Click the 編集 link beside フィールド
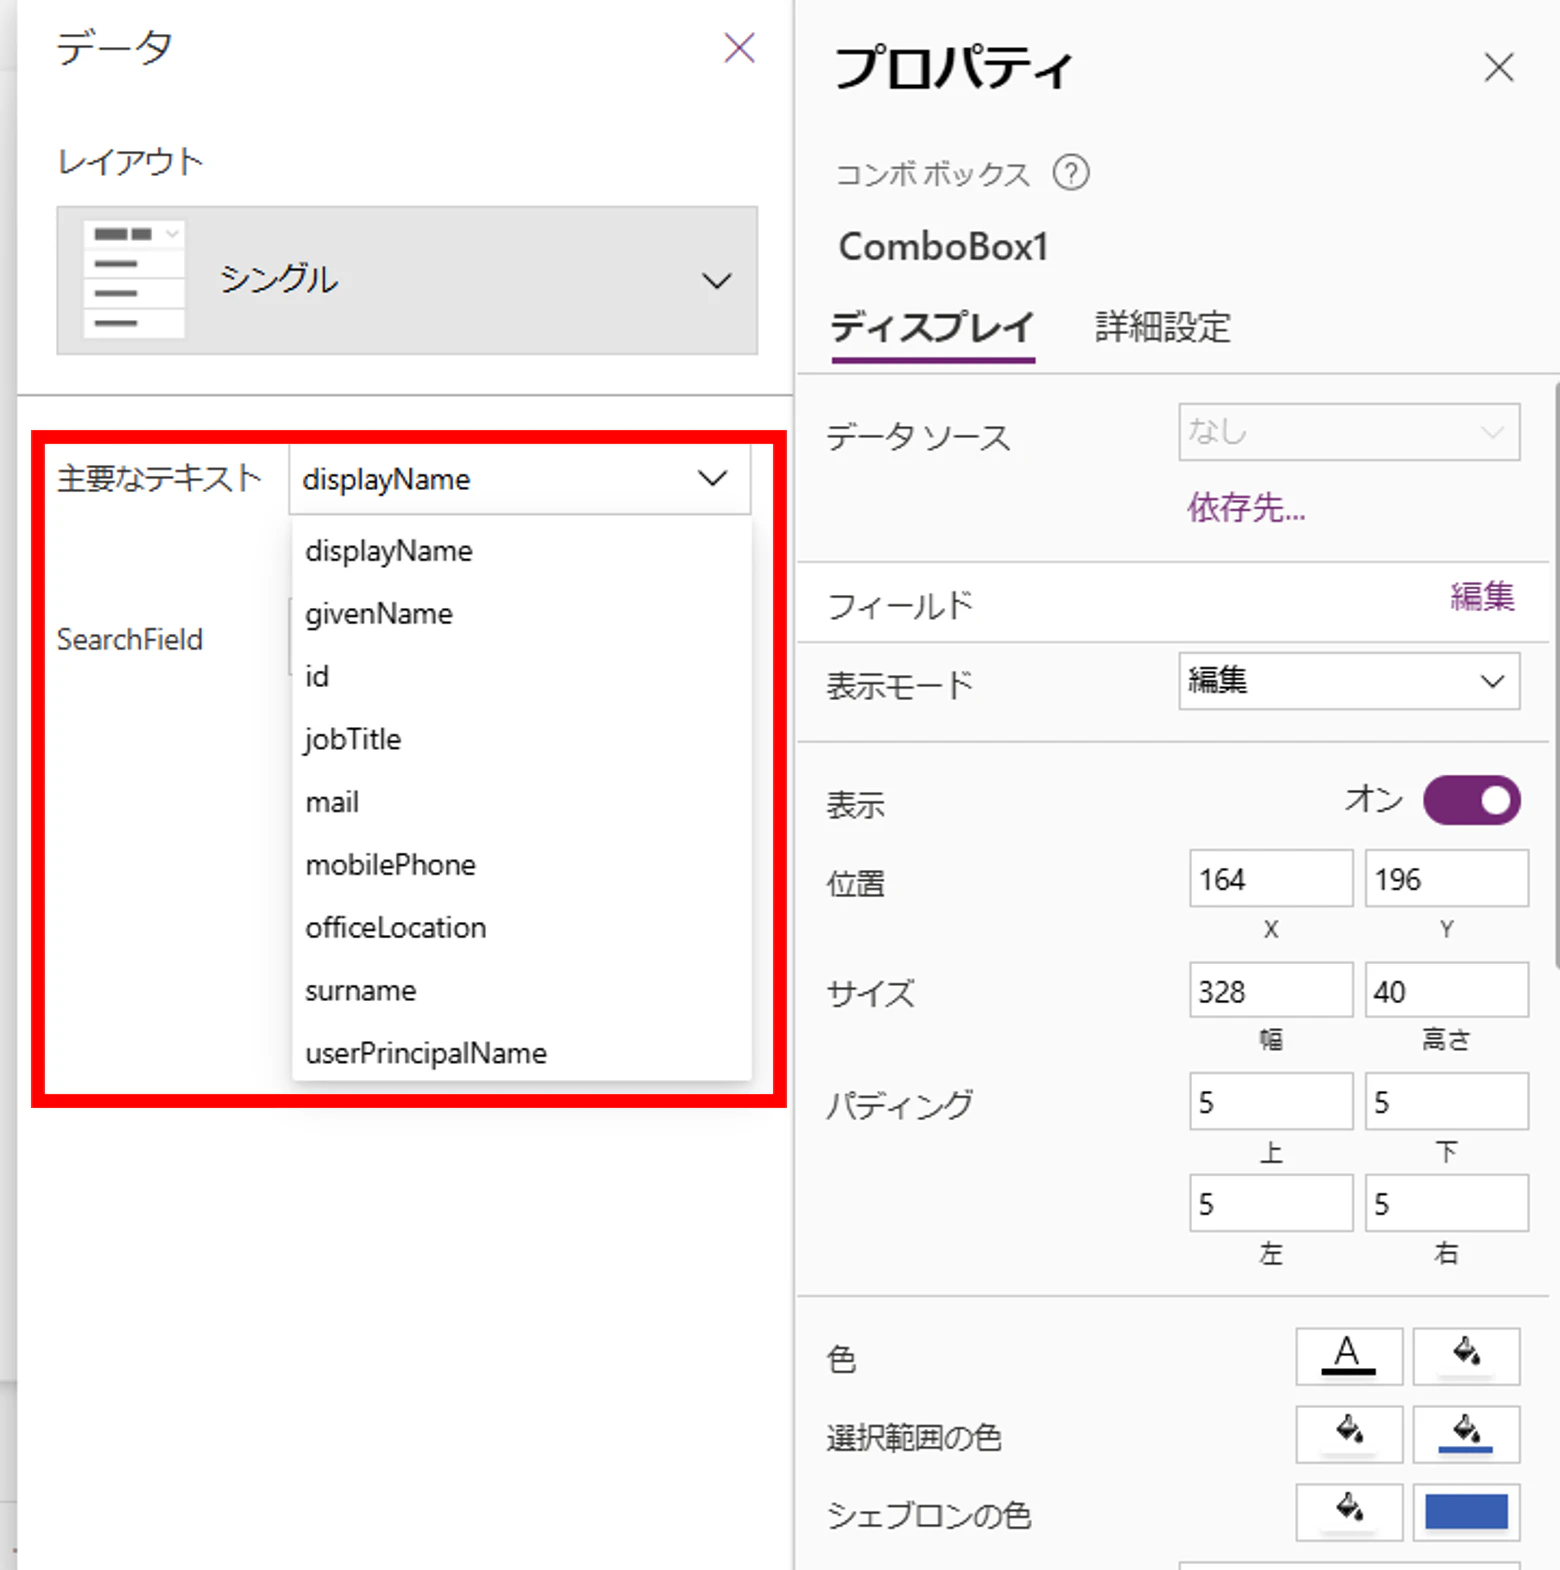1560x1570 pixels. click(1482, 597)
